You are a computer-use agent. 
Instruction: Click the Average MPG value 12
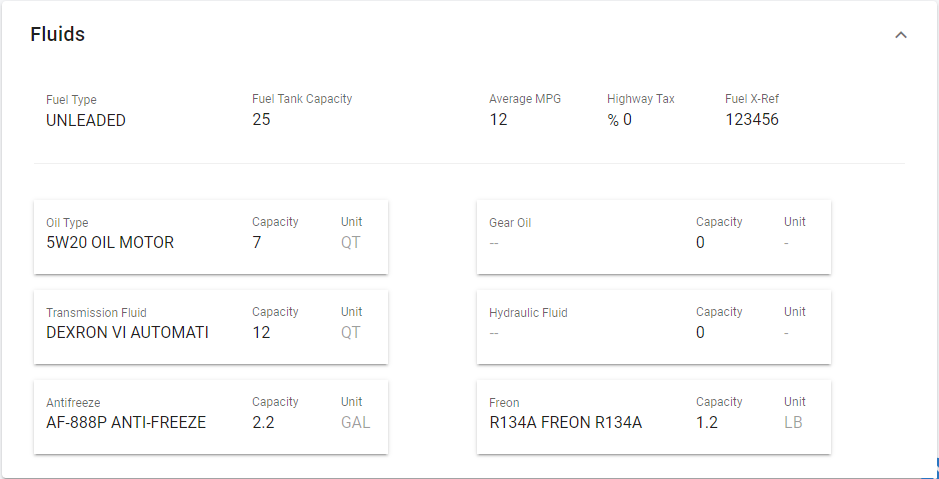tap(498, 120)
